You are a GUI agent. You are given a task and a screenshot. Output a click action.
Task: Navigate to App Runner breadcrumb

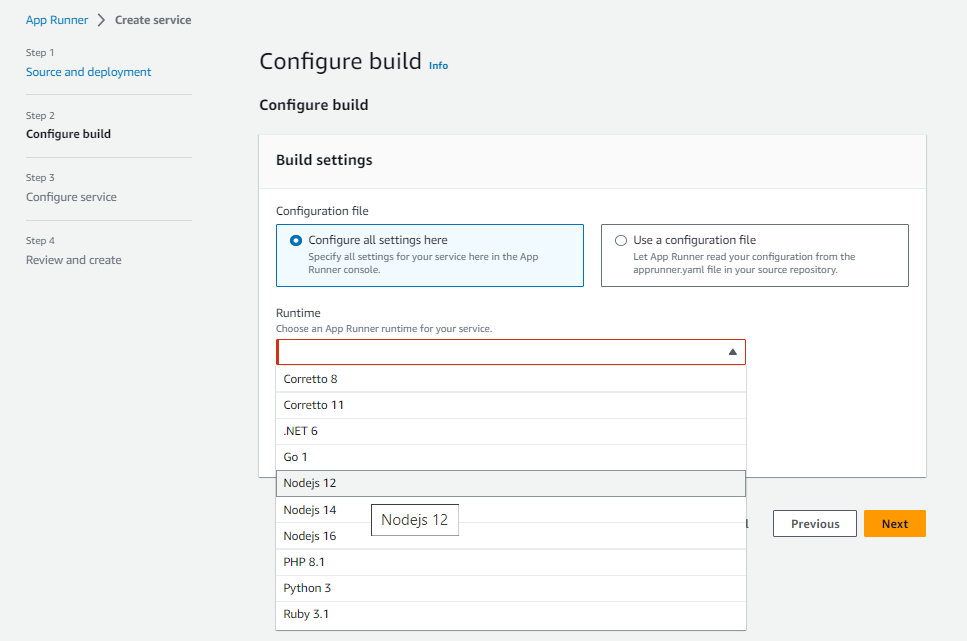tap(57, 19)
